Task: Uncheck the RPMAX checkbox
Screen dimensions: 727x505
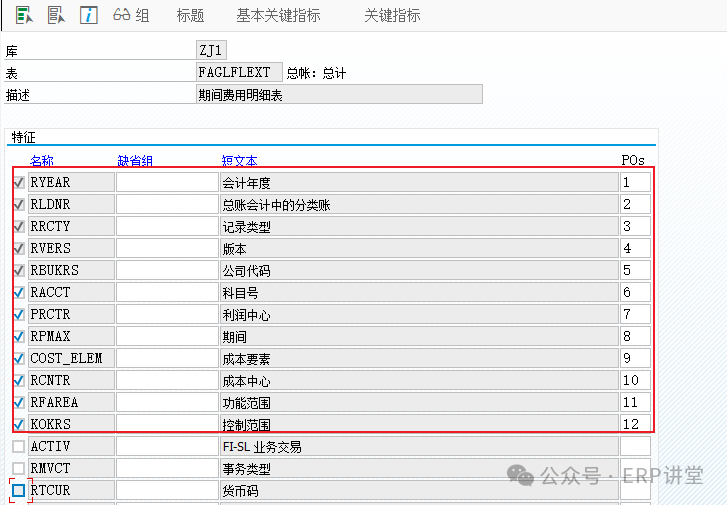Action: 19,336
